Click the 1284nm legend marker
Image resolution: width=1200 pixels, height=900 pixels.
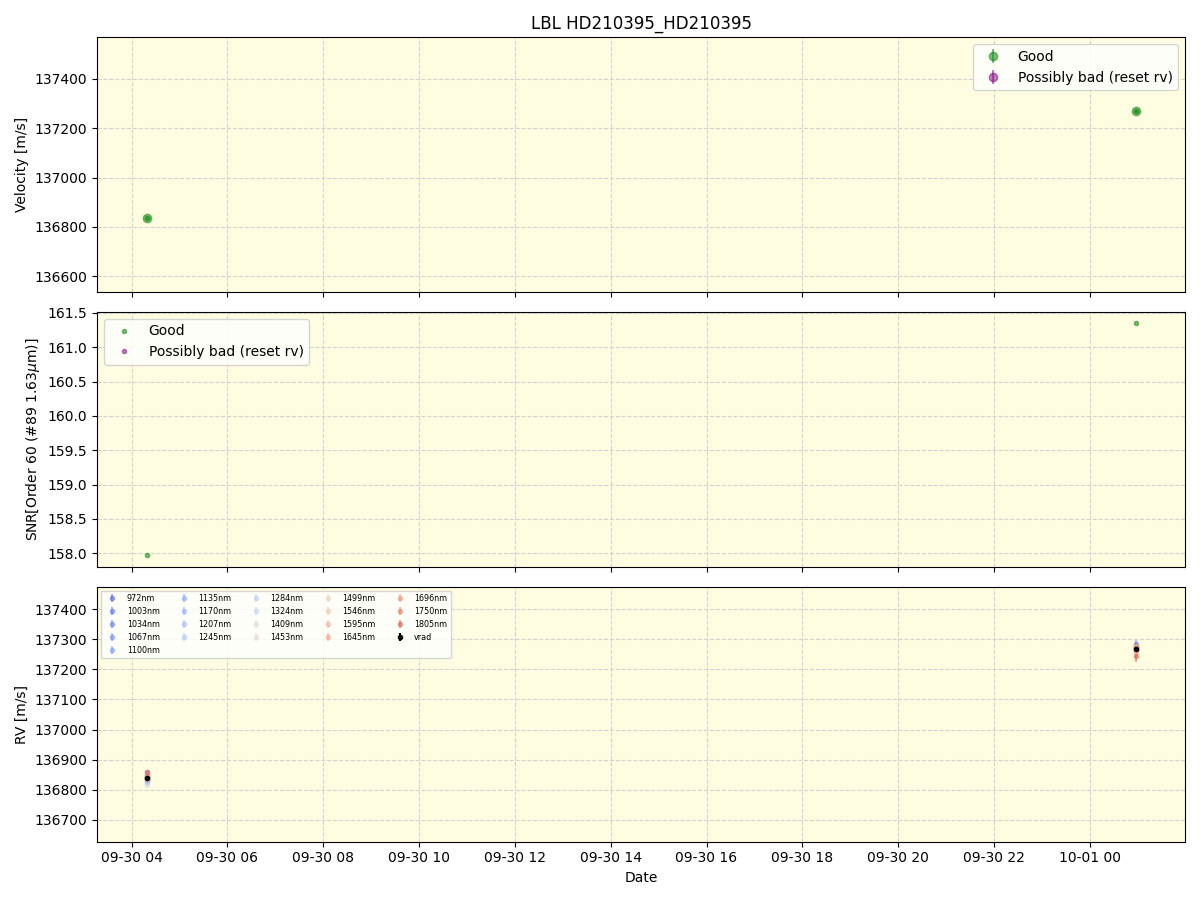tap(256, 598)
